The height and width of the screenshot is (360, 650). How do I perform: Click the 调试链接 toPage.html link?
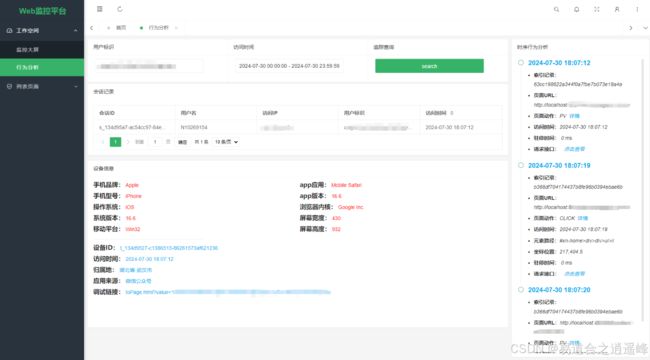click(228, 292)
